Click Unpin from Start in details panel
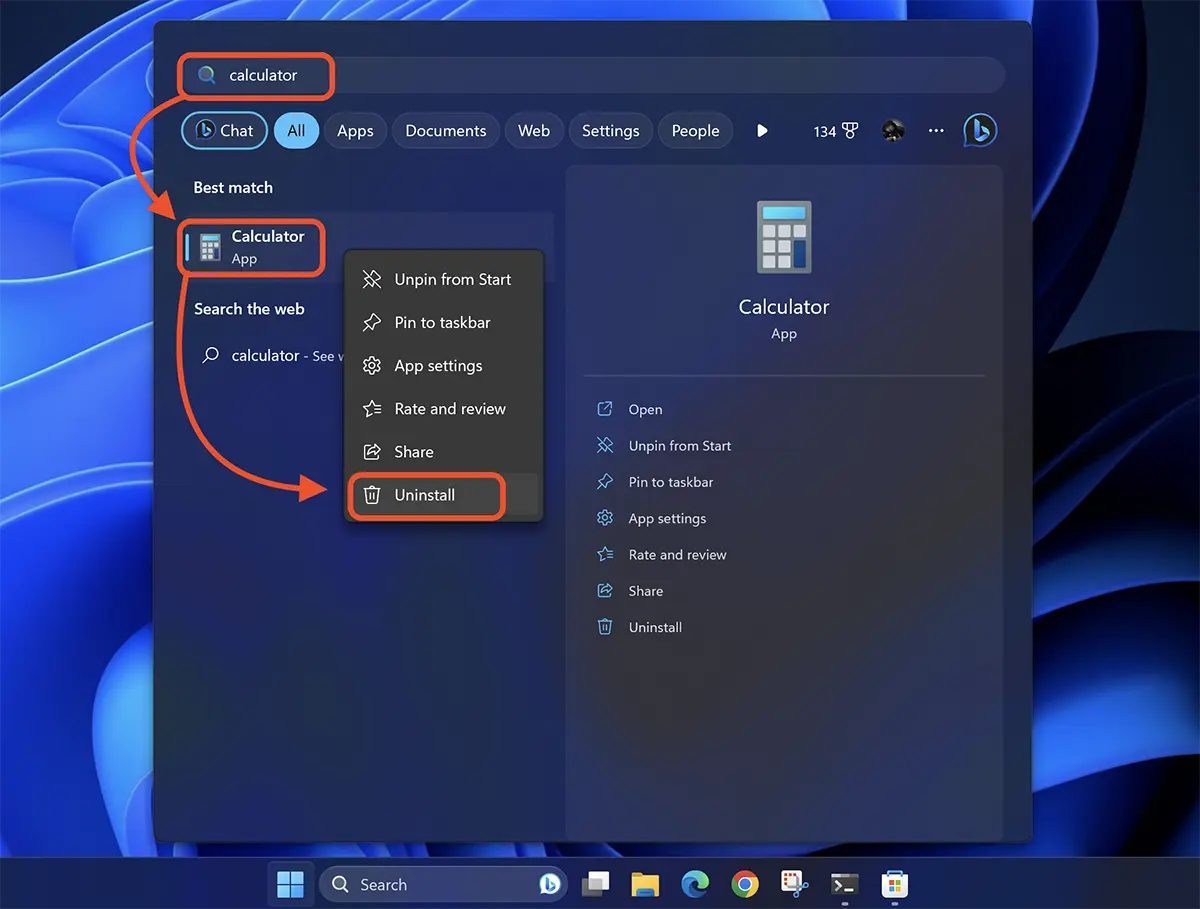Viewport: 1200px width, 909px height. (664, 446)
